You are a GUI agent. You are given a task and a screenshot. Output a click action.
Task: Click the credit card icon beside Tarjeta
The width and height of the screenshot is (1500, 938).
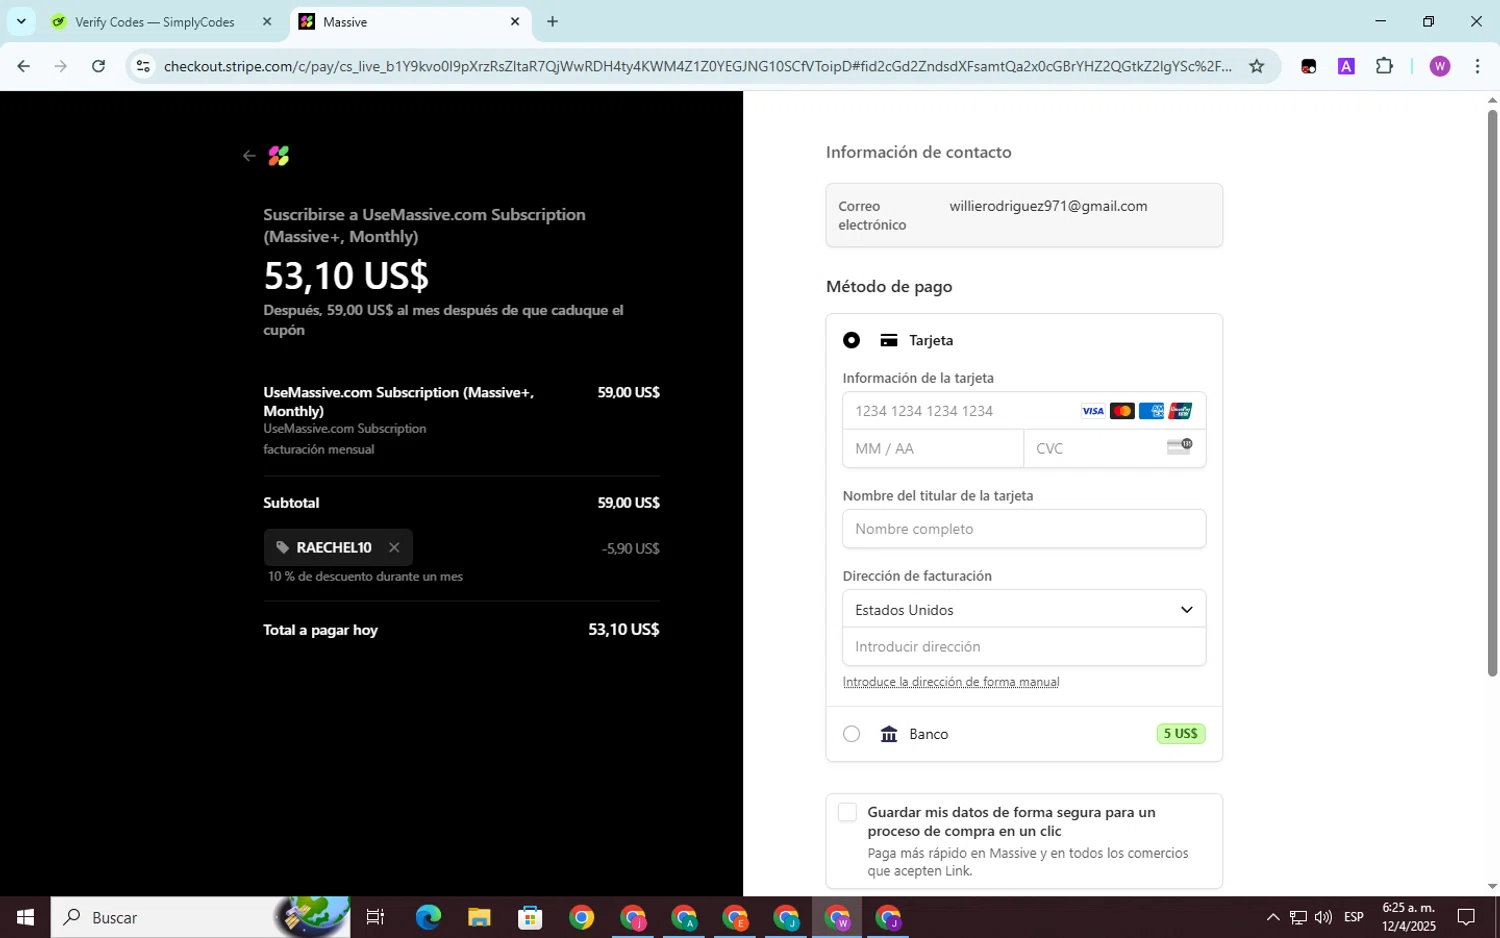[x=889, y=340]
